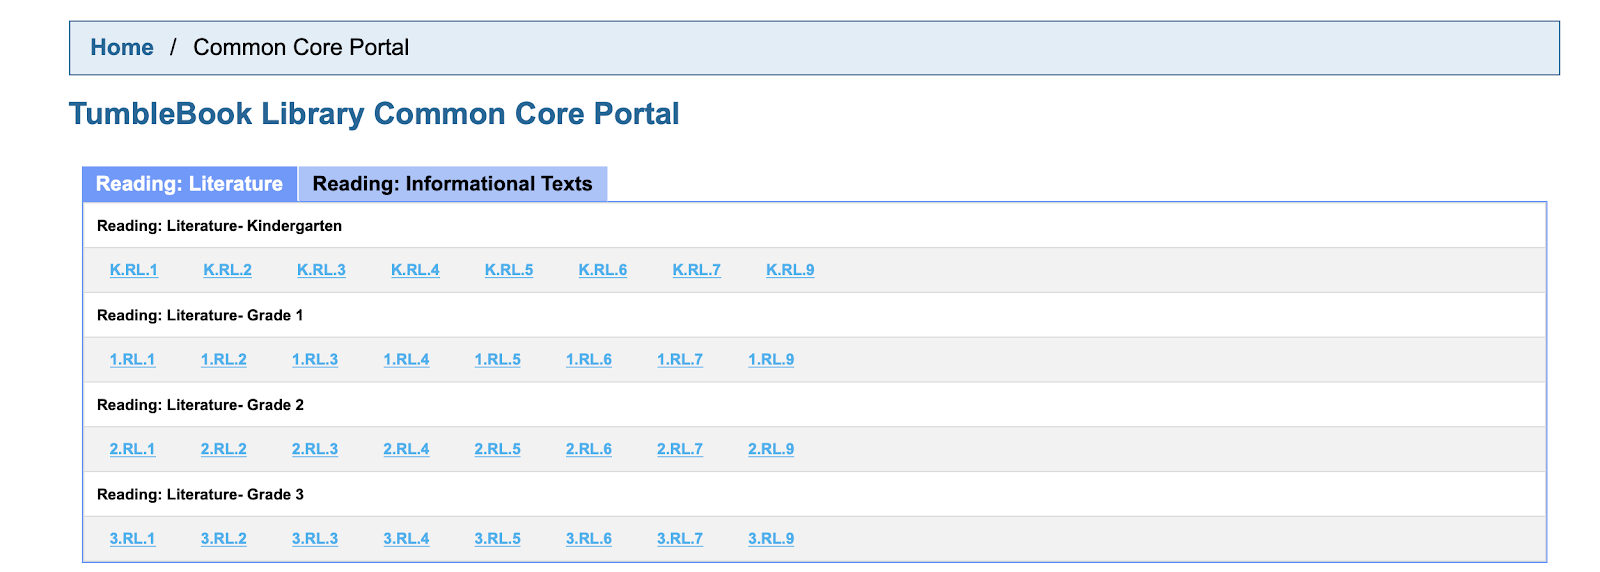1600x572 pixels.
Task: Open the K.RL.9 standard link
Action: 790,270
